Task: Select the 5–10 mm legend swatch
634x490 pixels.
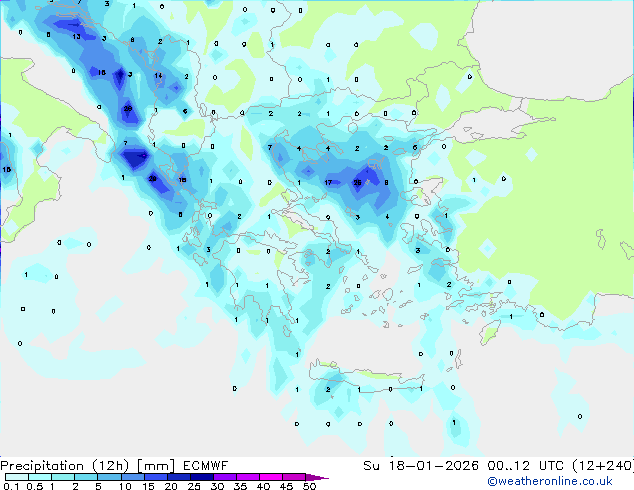Action: pyautogui.click(x=110, y=477)
